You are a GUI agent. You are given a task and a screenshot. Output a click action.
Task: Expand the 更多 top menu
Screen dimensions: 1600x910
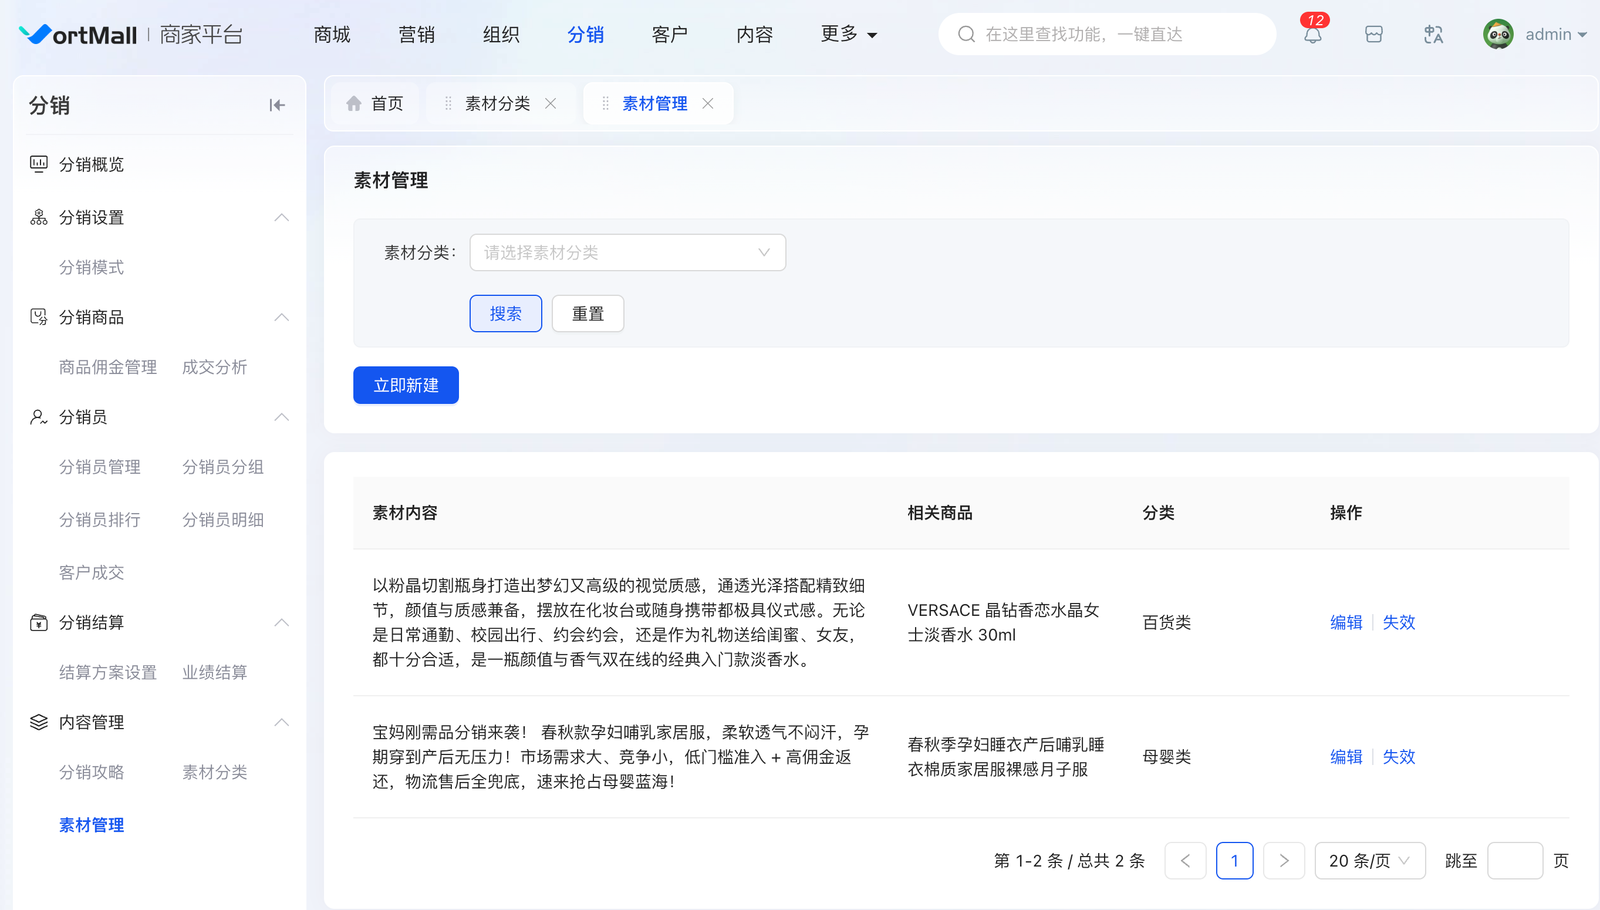848,35
